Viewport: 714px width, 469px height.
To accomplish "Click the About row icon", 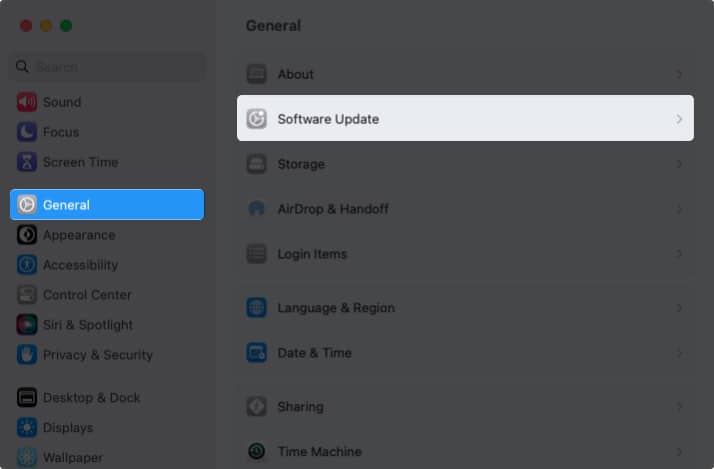I will 256,74.
